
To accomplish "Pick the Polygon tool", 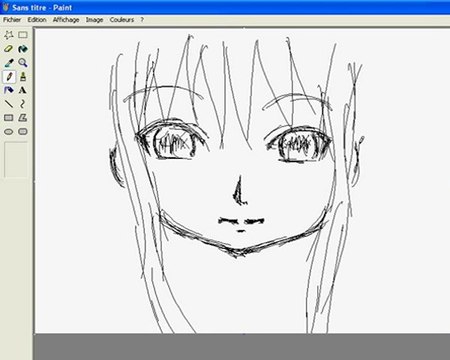I will point(23,118).
